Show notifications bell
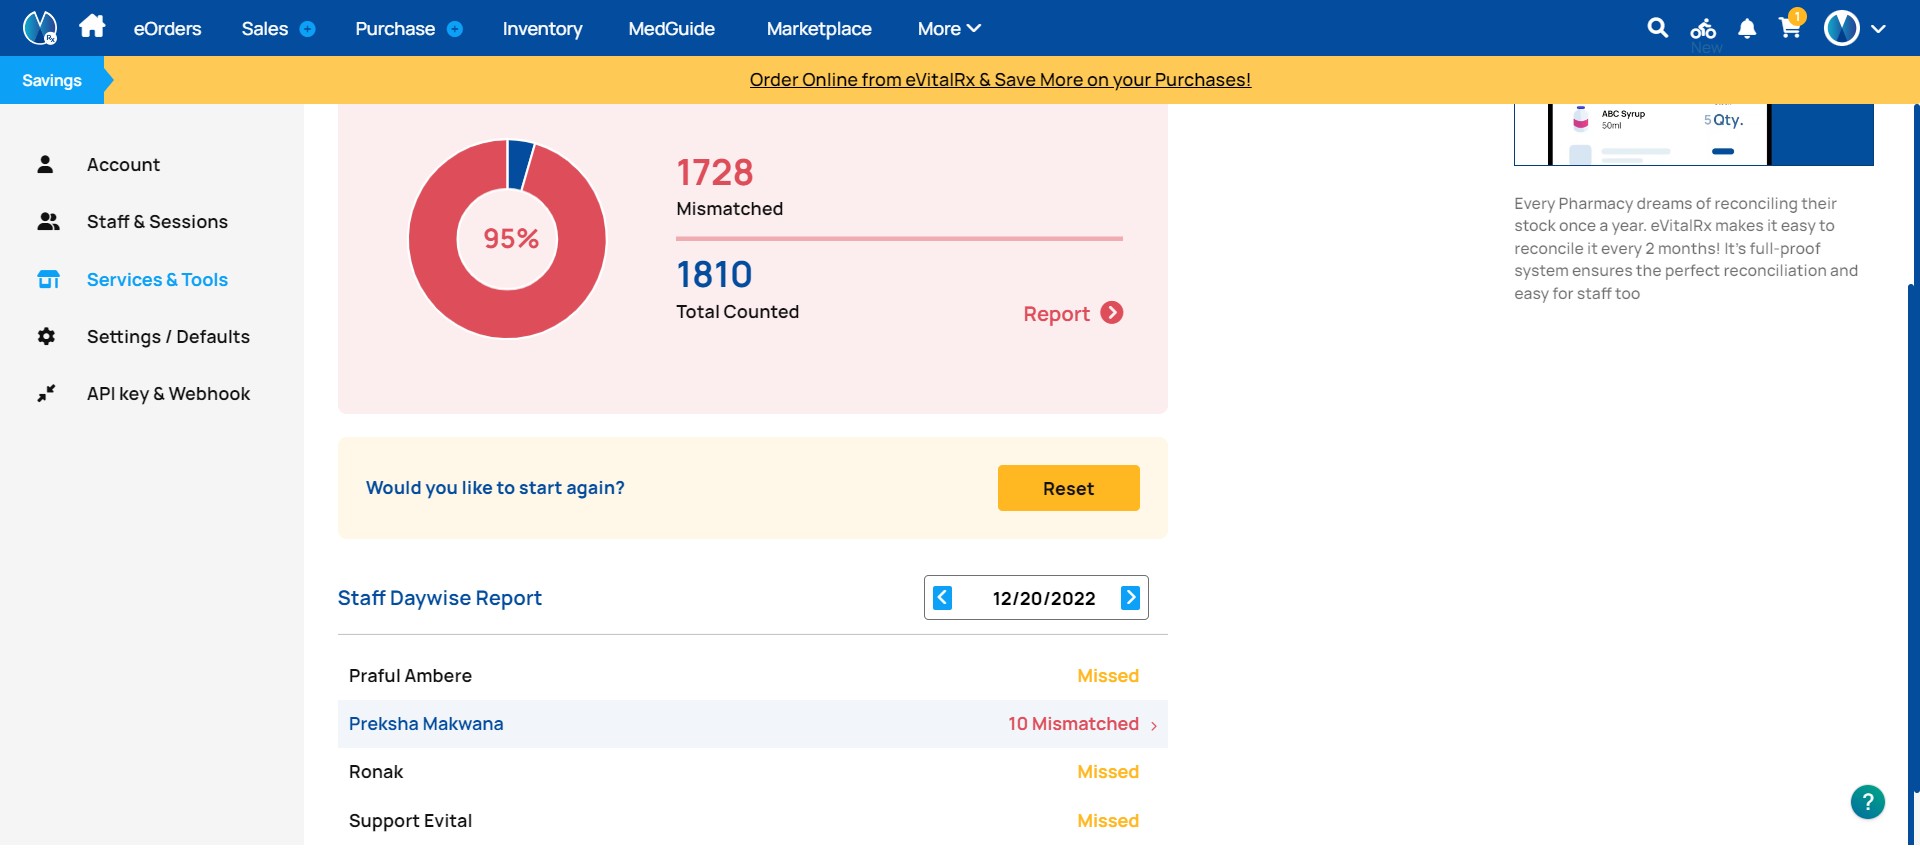Viewport: 1920px width, 854px height. coord(1747,29)
